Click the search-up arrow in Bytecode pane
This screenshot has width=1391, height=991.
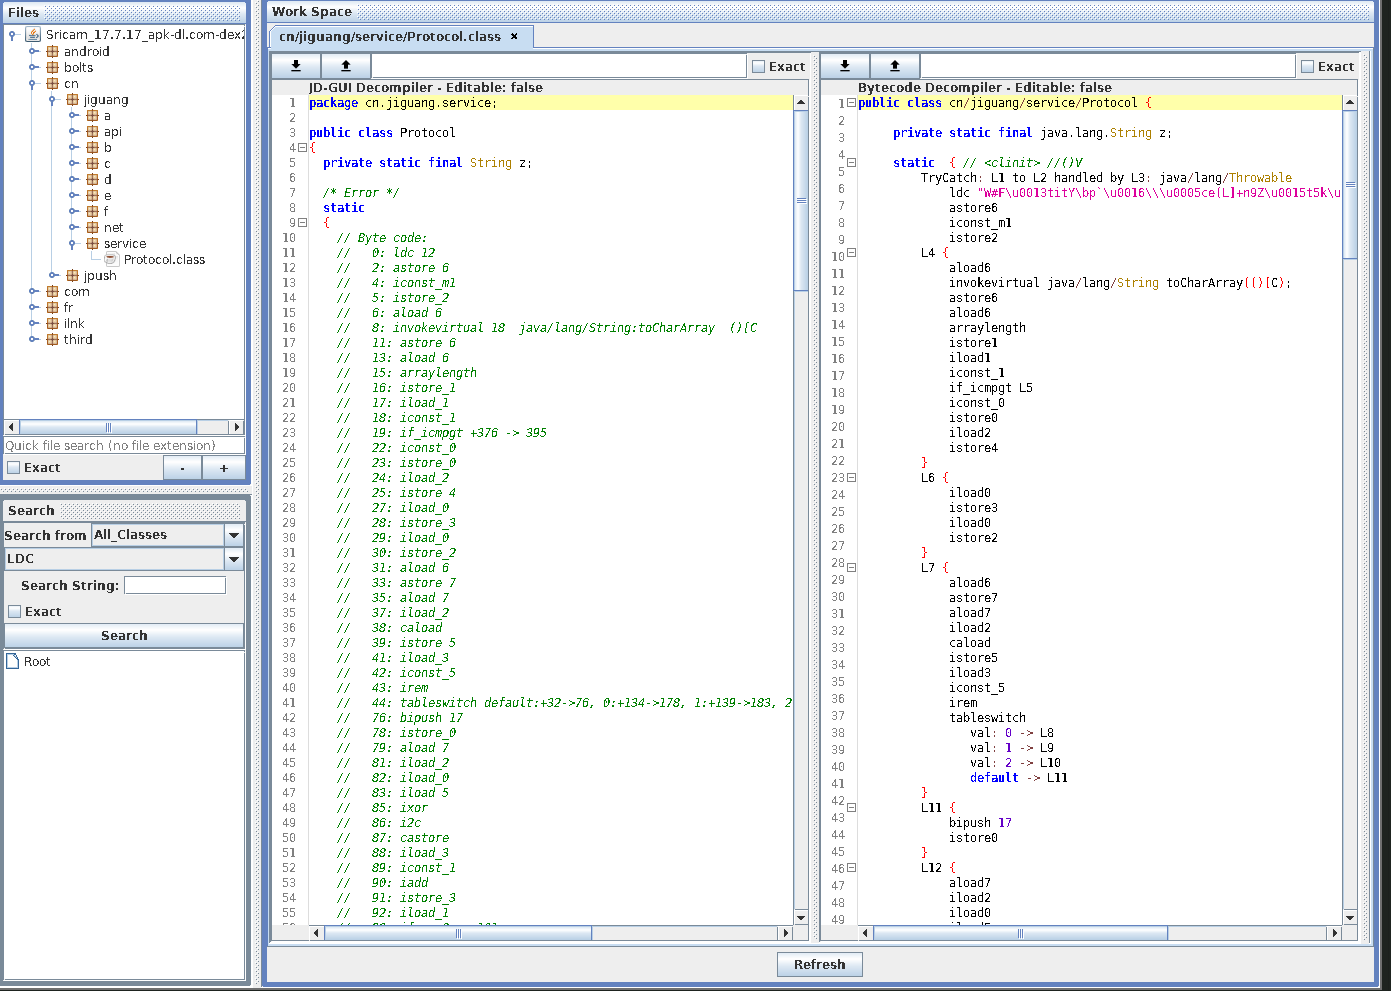pyautogui.click(x=895, y=66)
